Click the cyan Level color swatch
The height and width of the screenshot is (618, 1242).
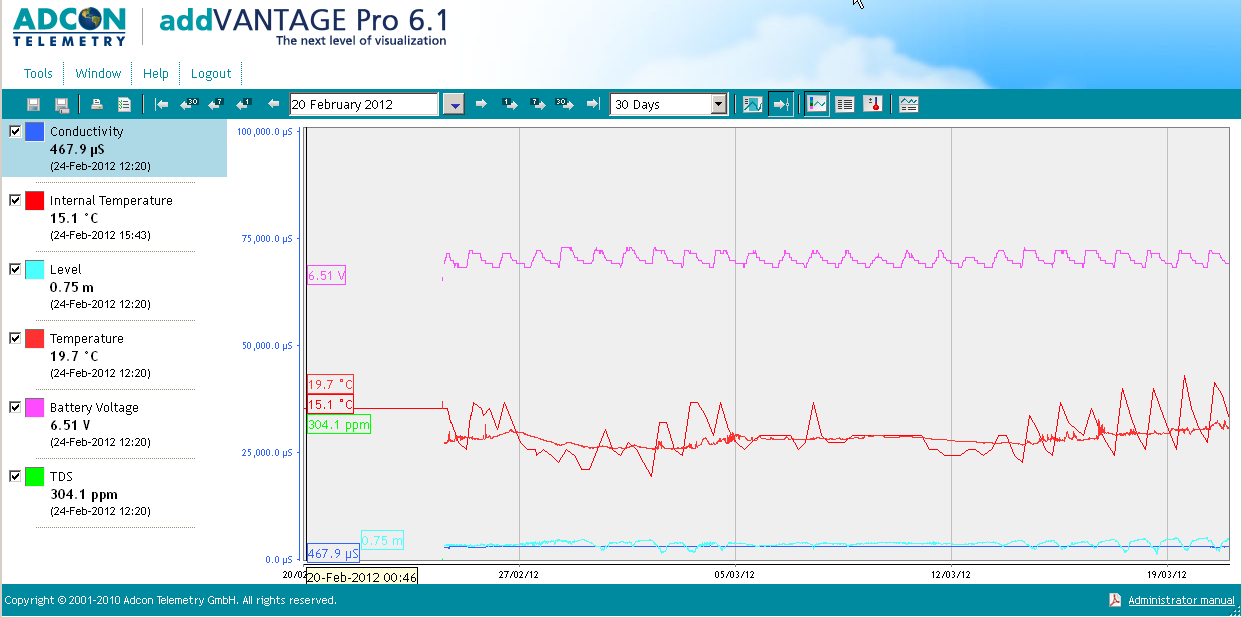(34, 270)
